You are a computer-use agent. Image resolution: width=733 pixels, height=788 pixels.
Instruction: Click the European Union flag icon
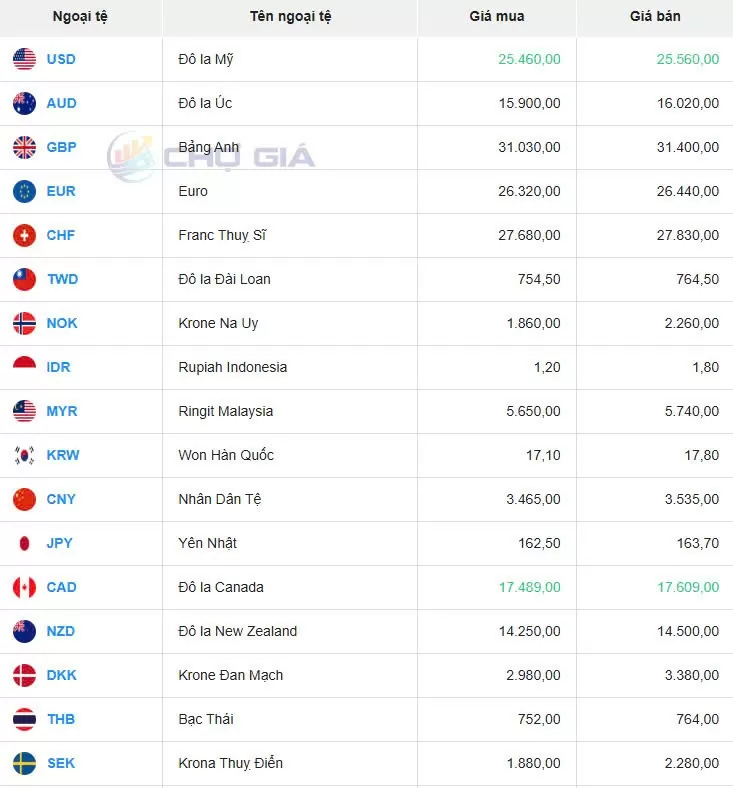[x=25, y=191]
